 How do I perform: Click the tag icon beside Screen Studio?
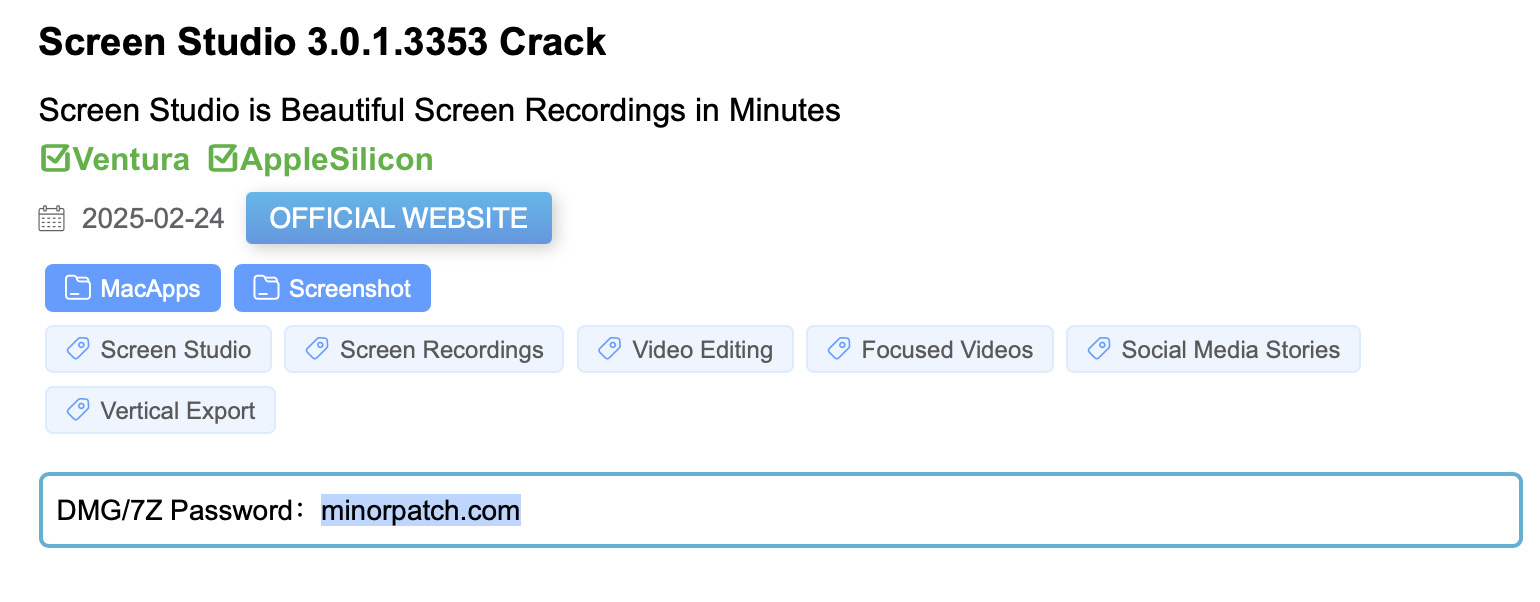click(x=77, y=349)
